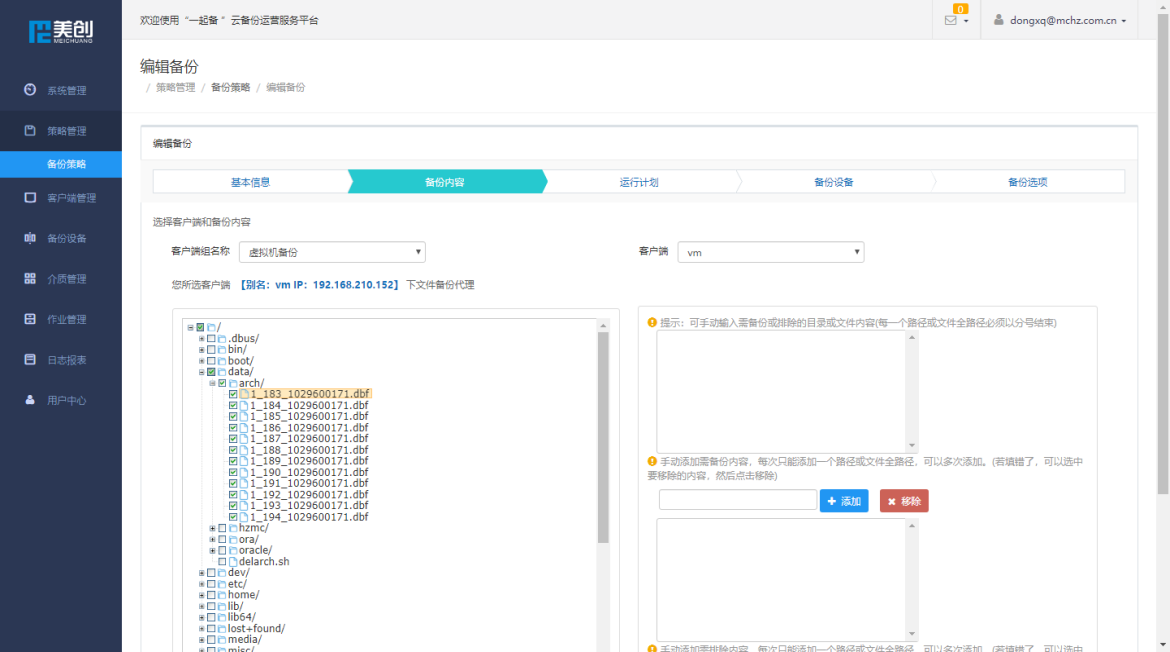Click the 备份设备 sidebar icon
The width and height of the screenshot is (1170, 652).
[30, 238]
